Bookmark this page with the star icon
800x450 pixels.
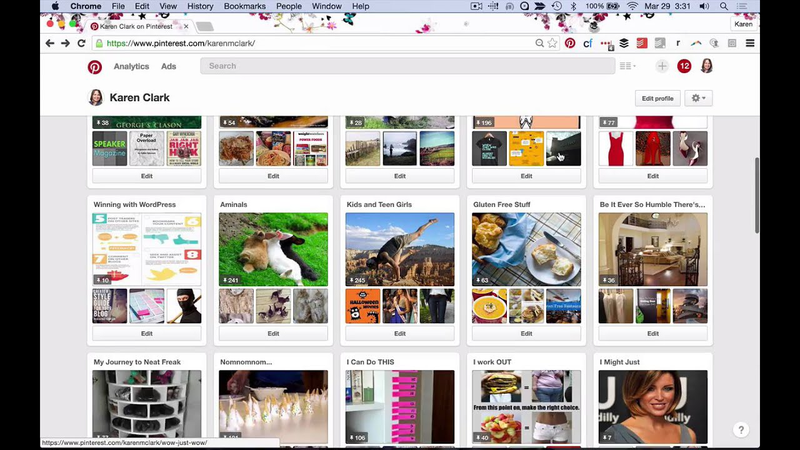pos(552,43)
